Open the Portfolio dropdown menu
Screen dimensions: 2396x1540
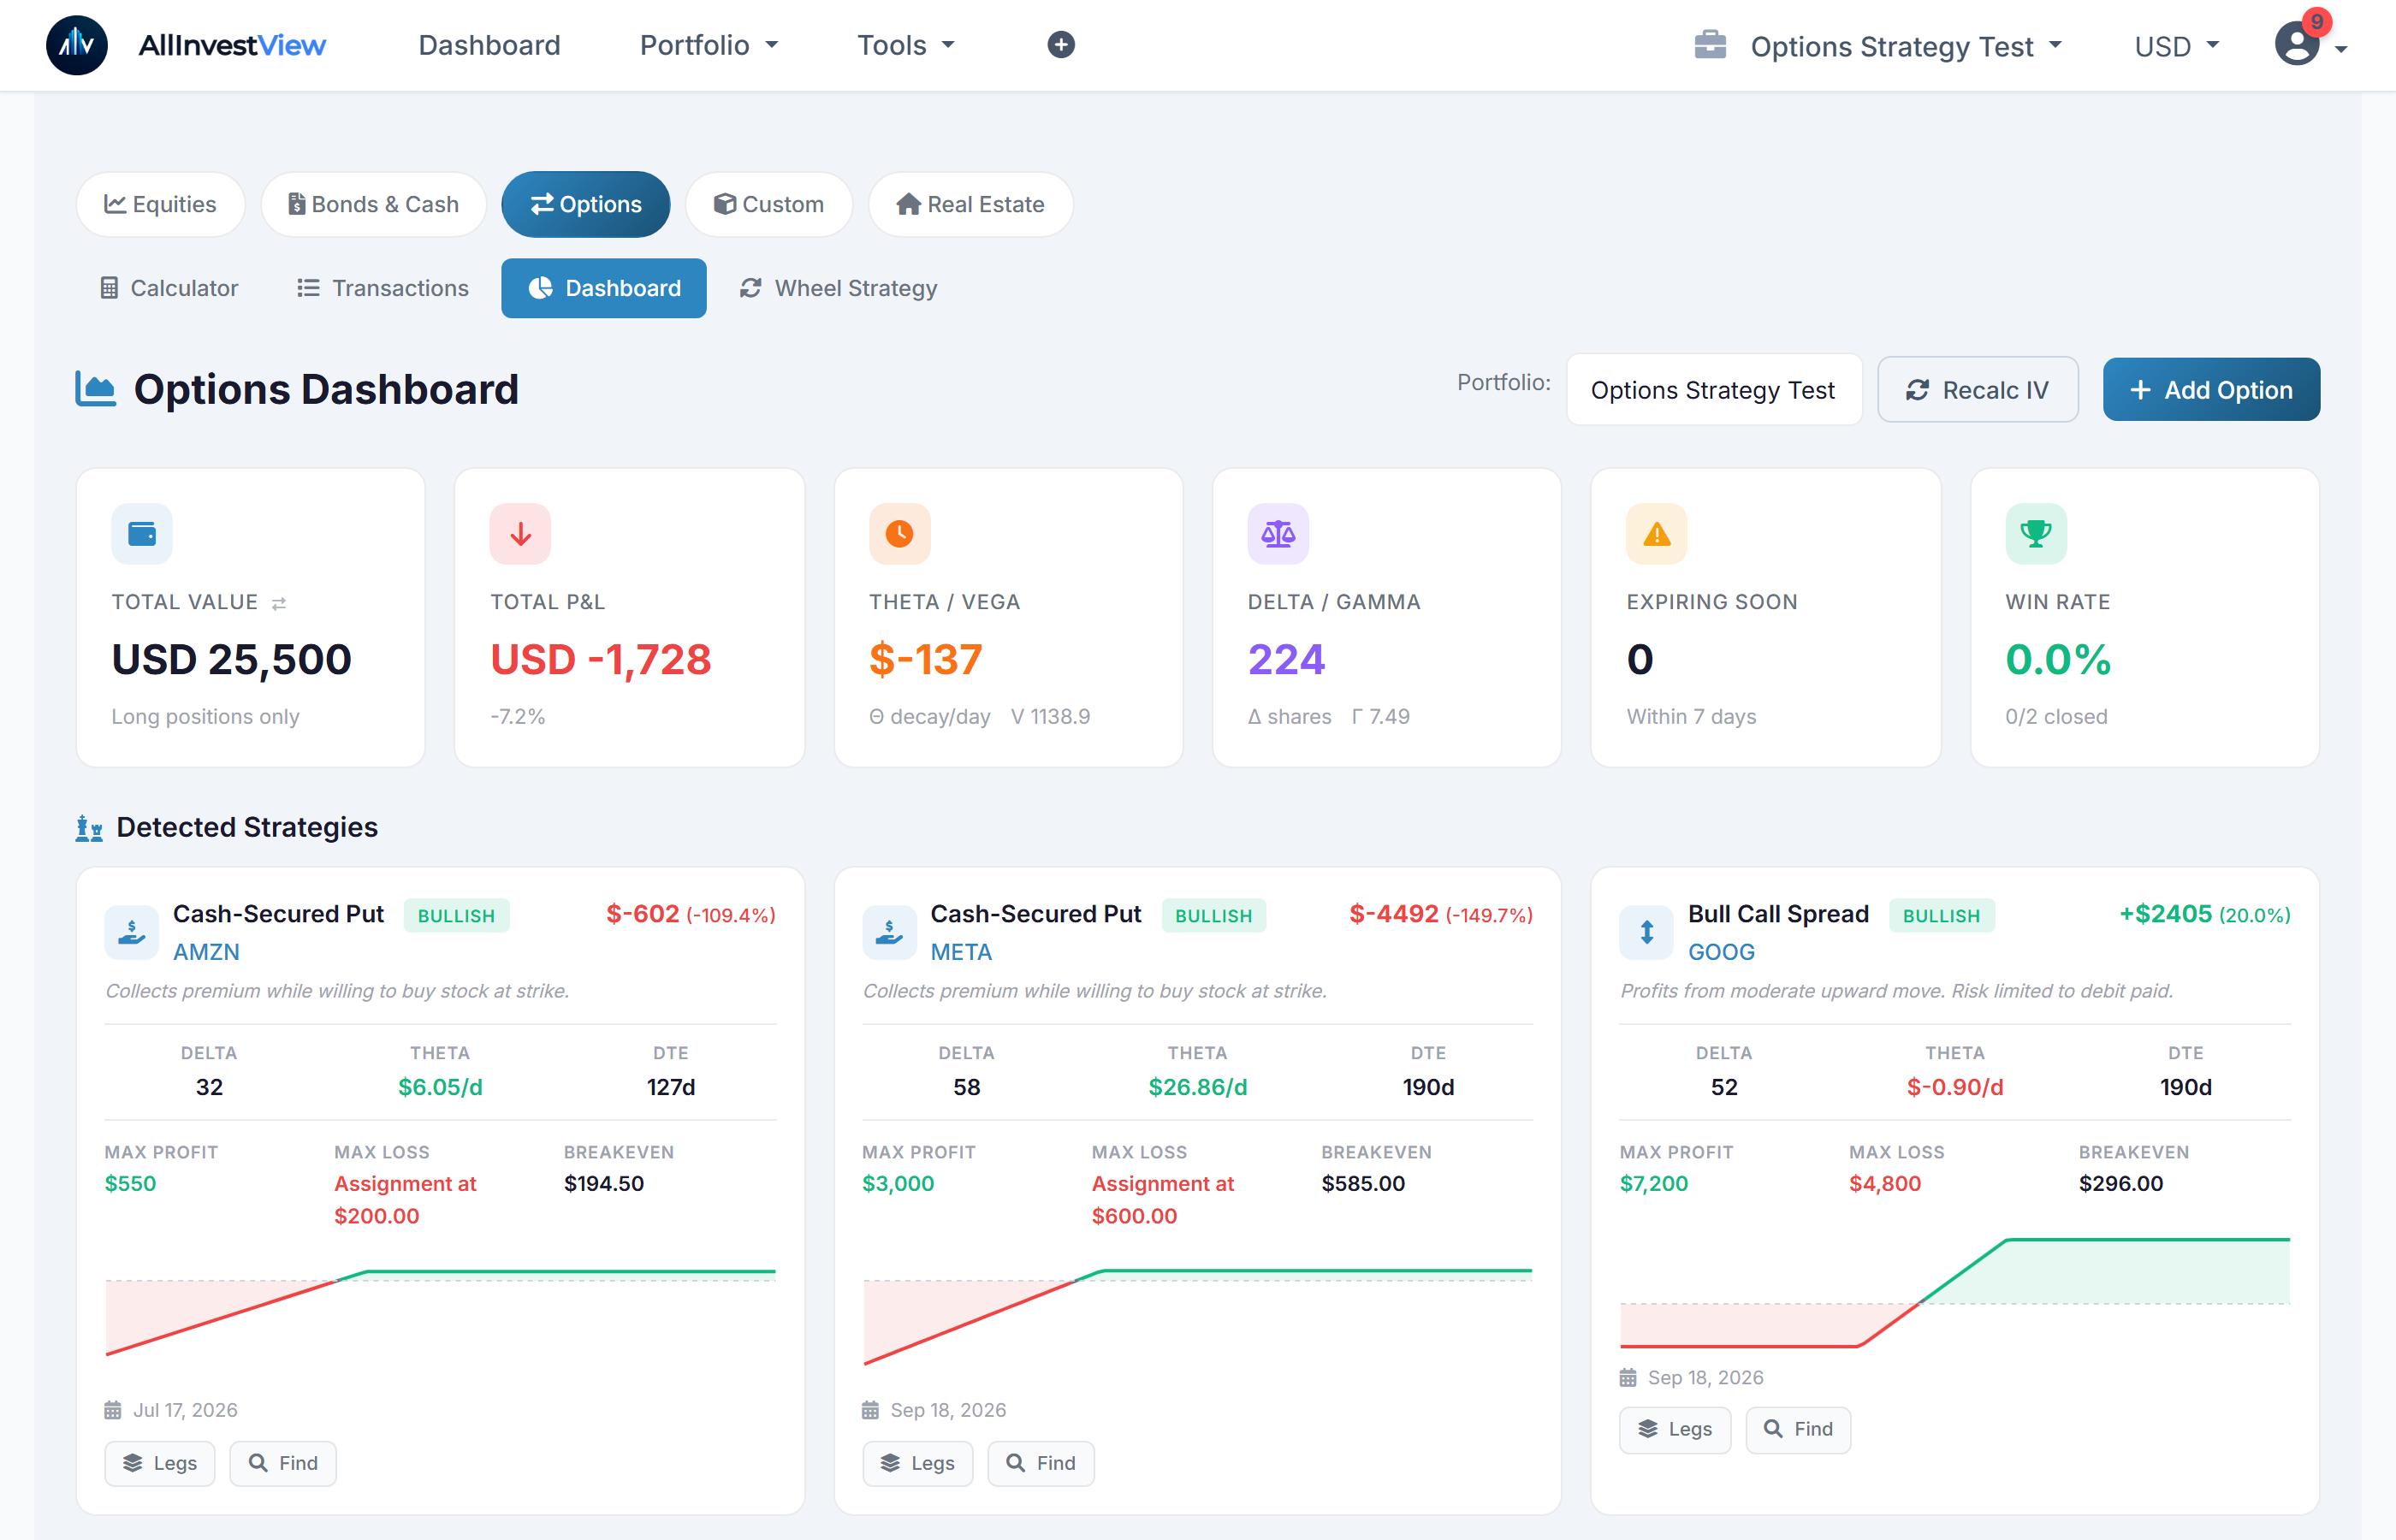tap(708, 45)
